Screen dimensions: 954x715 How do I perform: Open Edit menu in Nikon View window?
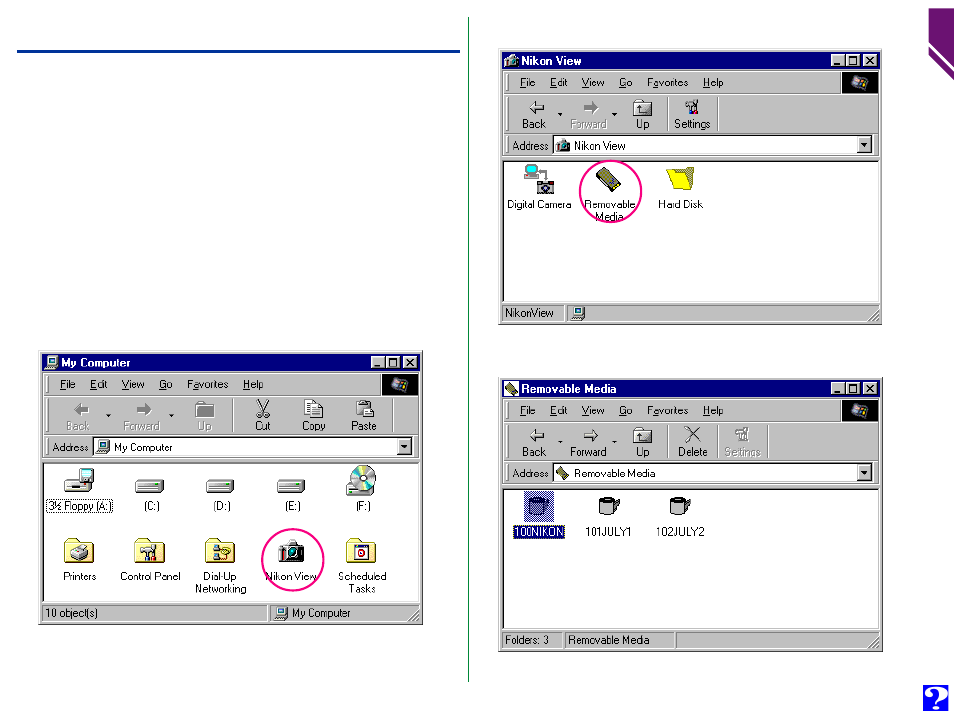[x=559, y=83]
